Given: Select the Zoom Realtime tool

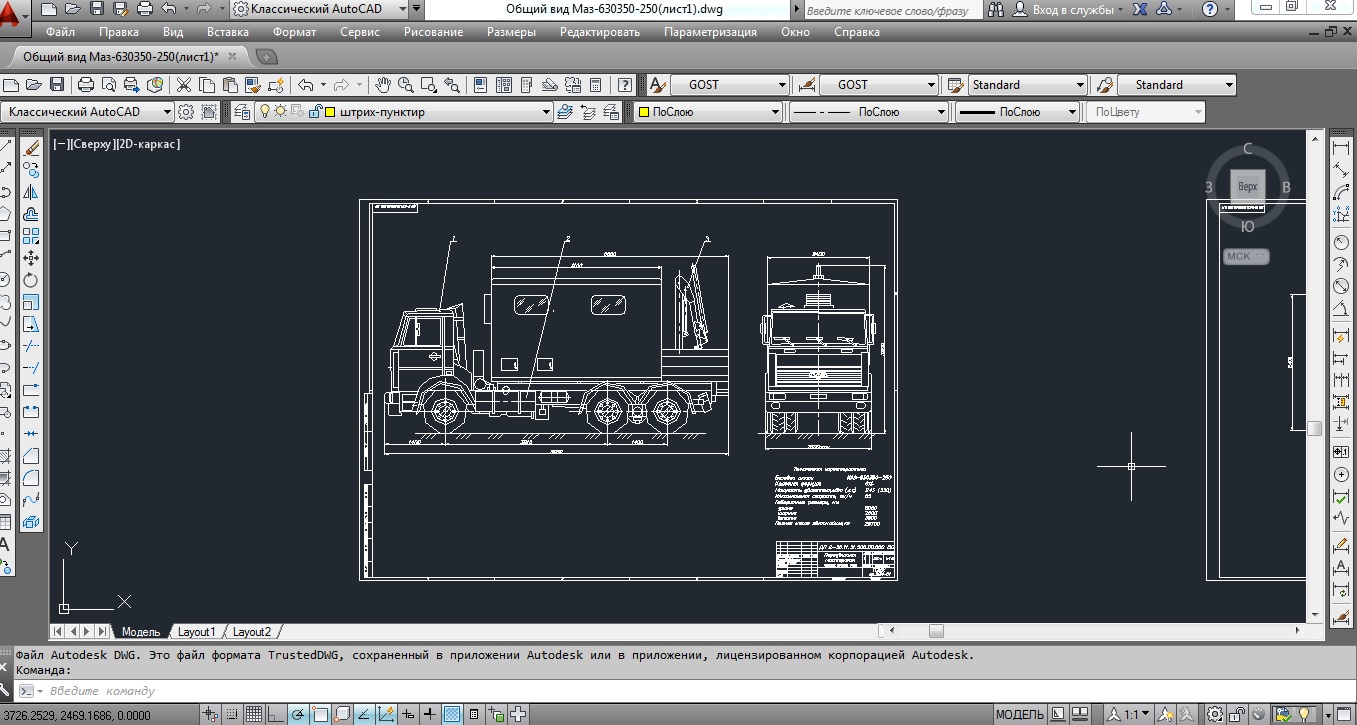Looking at the screenshot, I should tap(405, 85).
